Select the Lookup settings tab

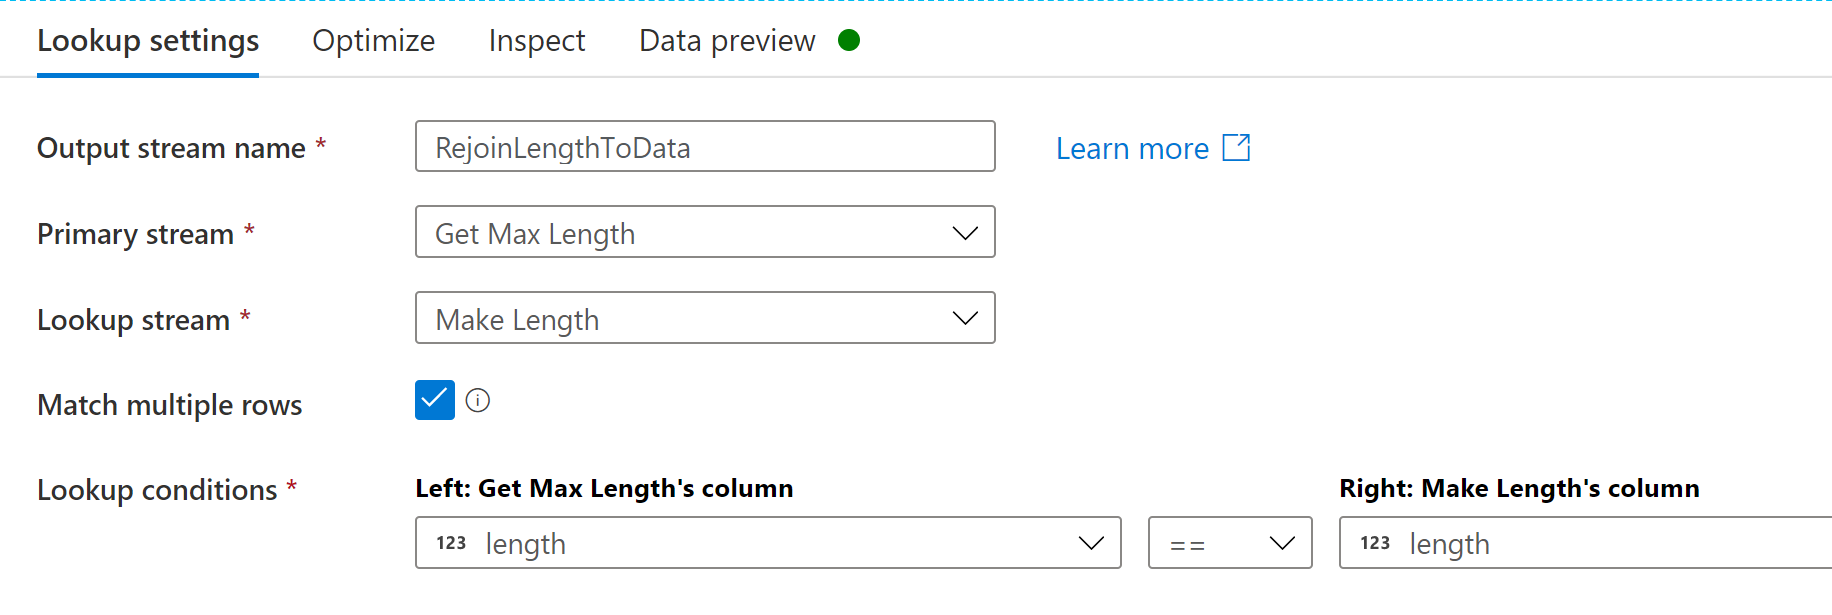(x=148, y=41)
